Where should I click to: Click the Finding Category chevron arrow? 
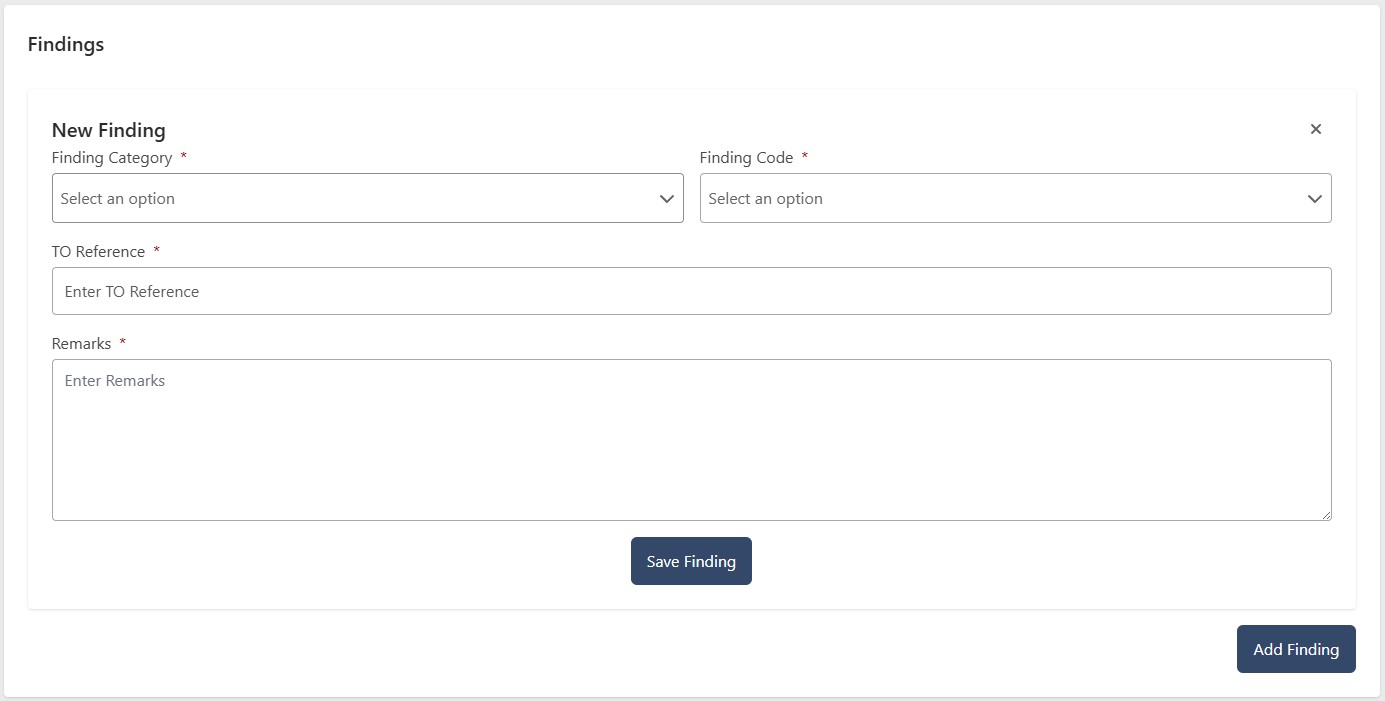(667, 199)
